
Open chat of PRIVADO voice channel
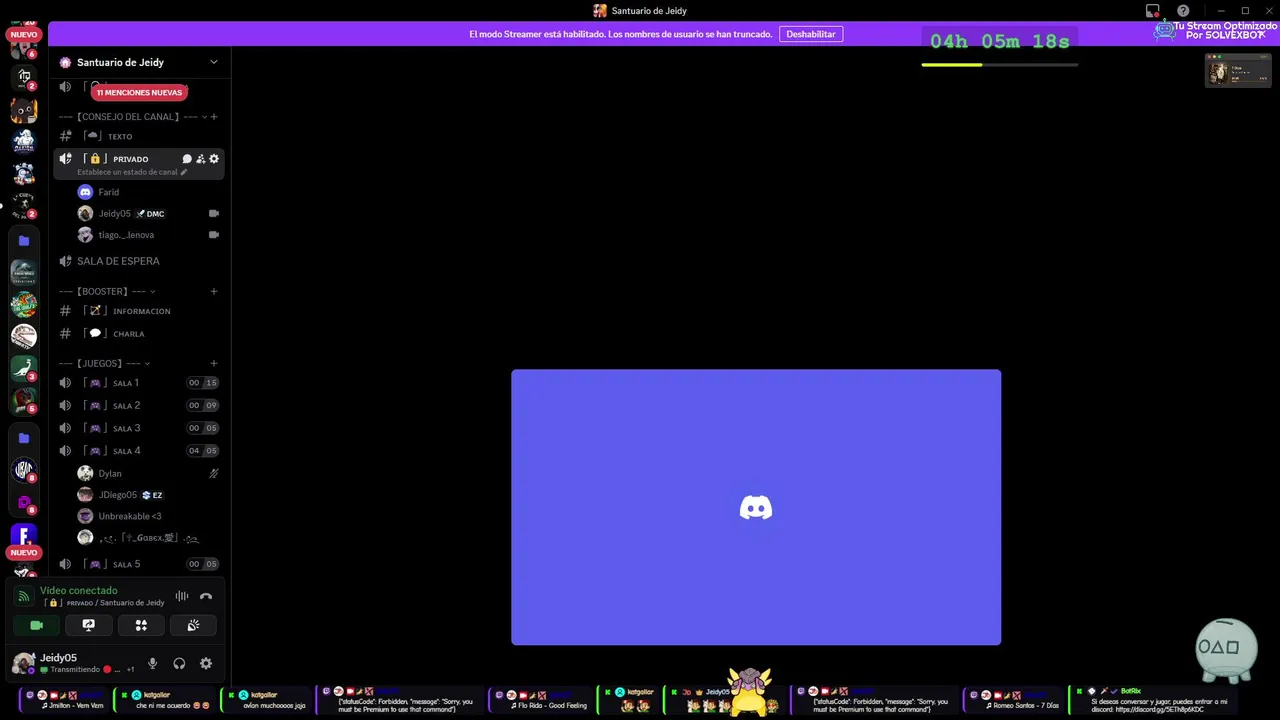pyautogui.click(x=187, y=159)
